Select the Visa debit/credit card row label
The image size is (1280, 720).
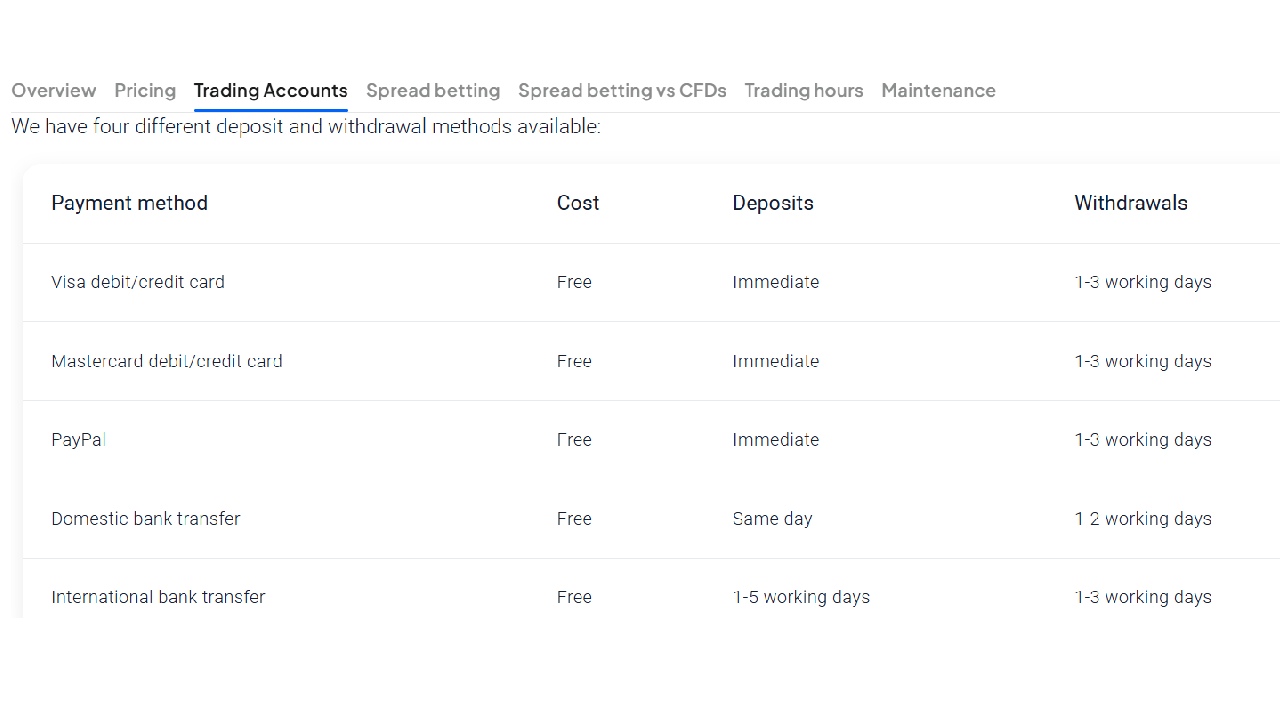pos(138,282)
